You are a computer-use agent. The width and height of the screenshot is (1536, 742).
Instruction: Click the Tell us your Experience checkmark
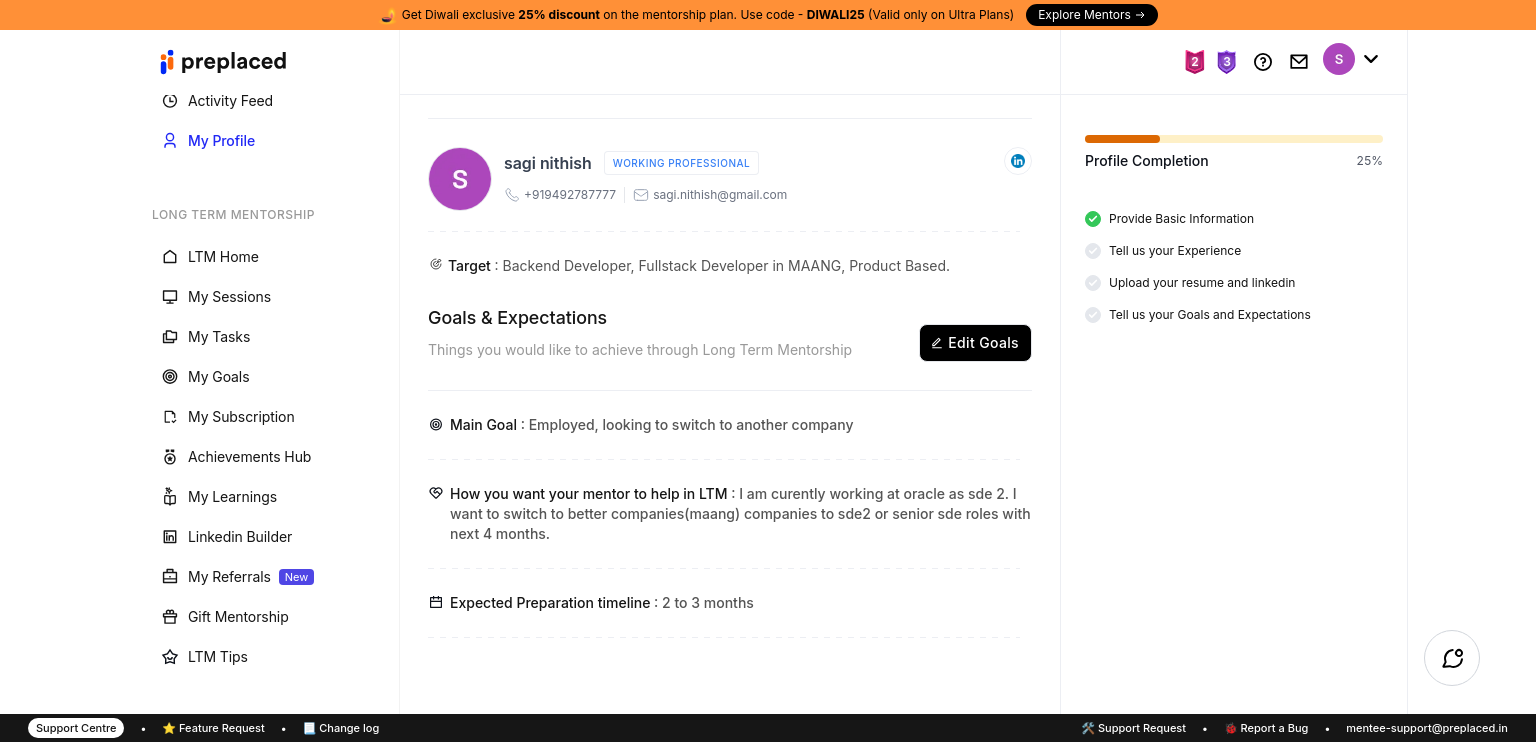[1093, 251]
